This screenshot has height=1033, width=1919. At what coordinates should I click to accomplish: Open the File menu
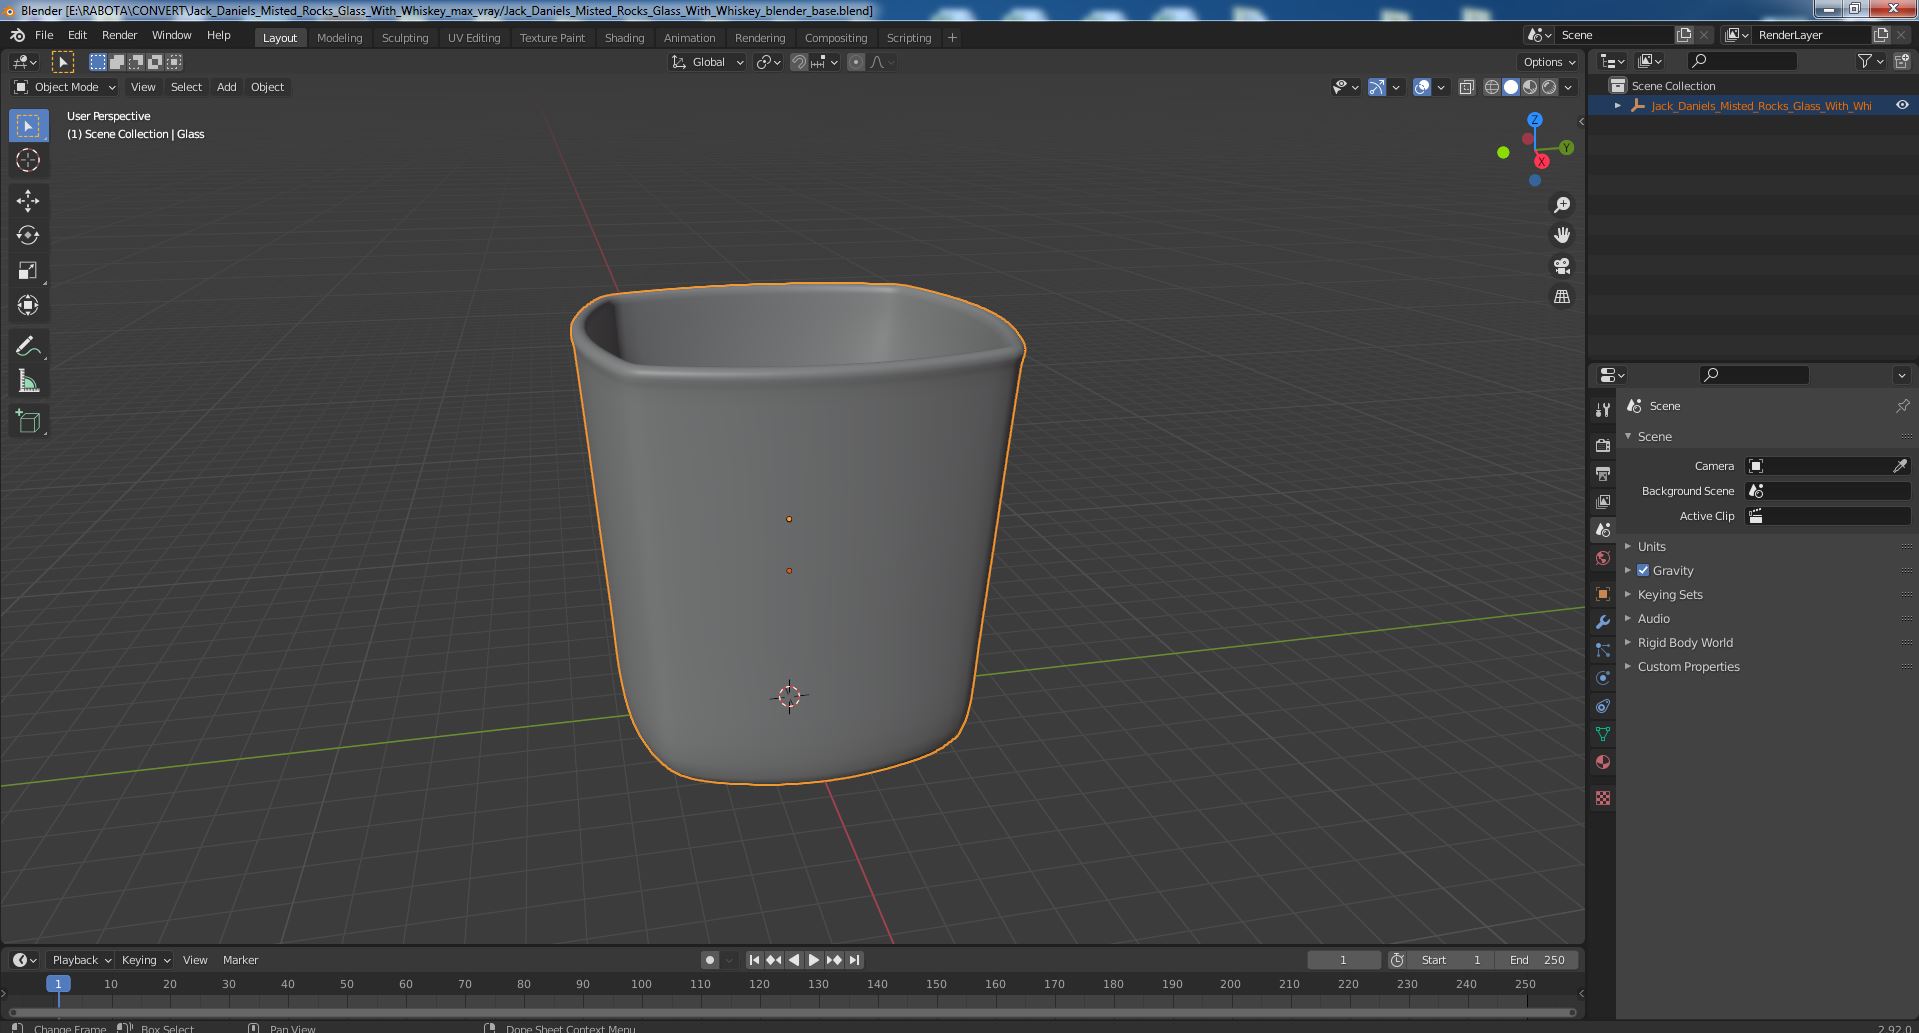[x=44, y=35]
